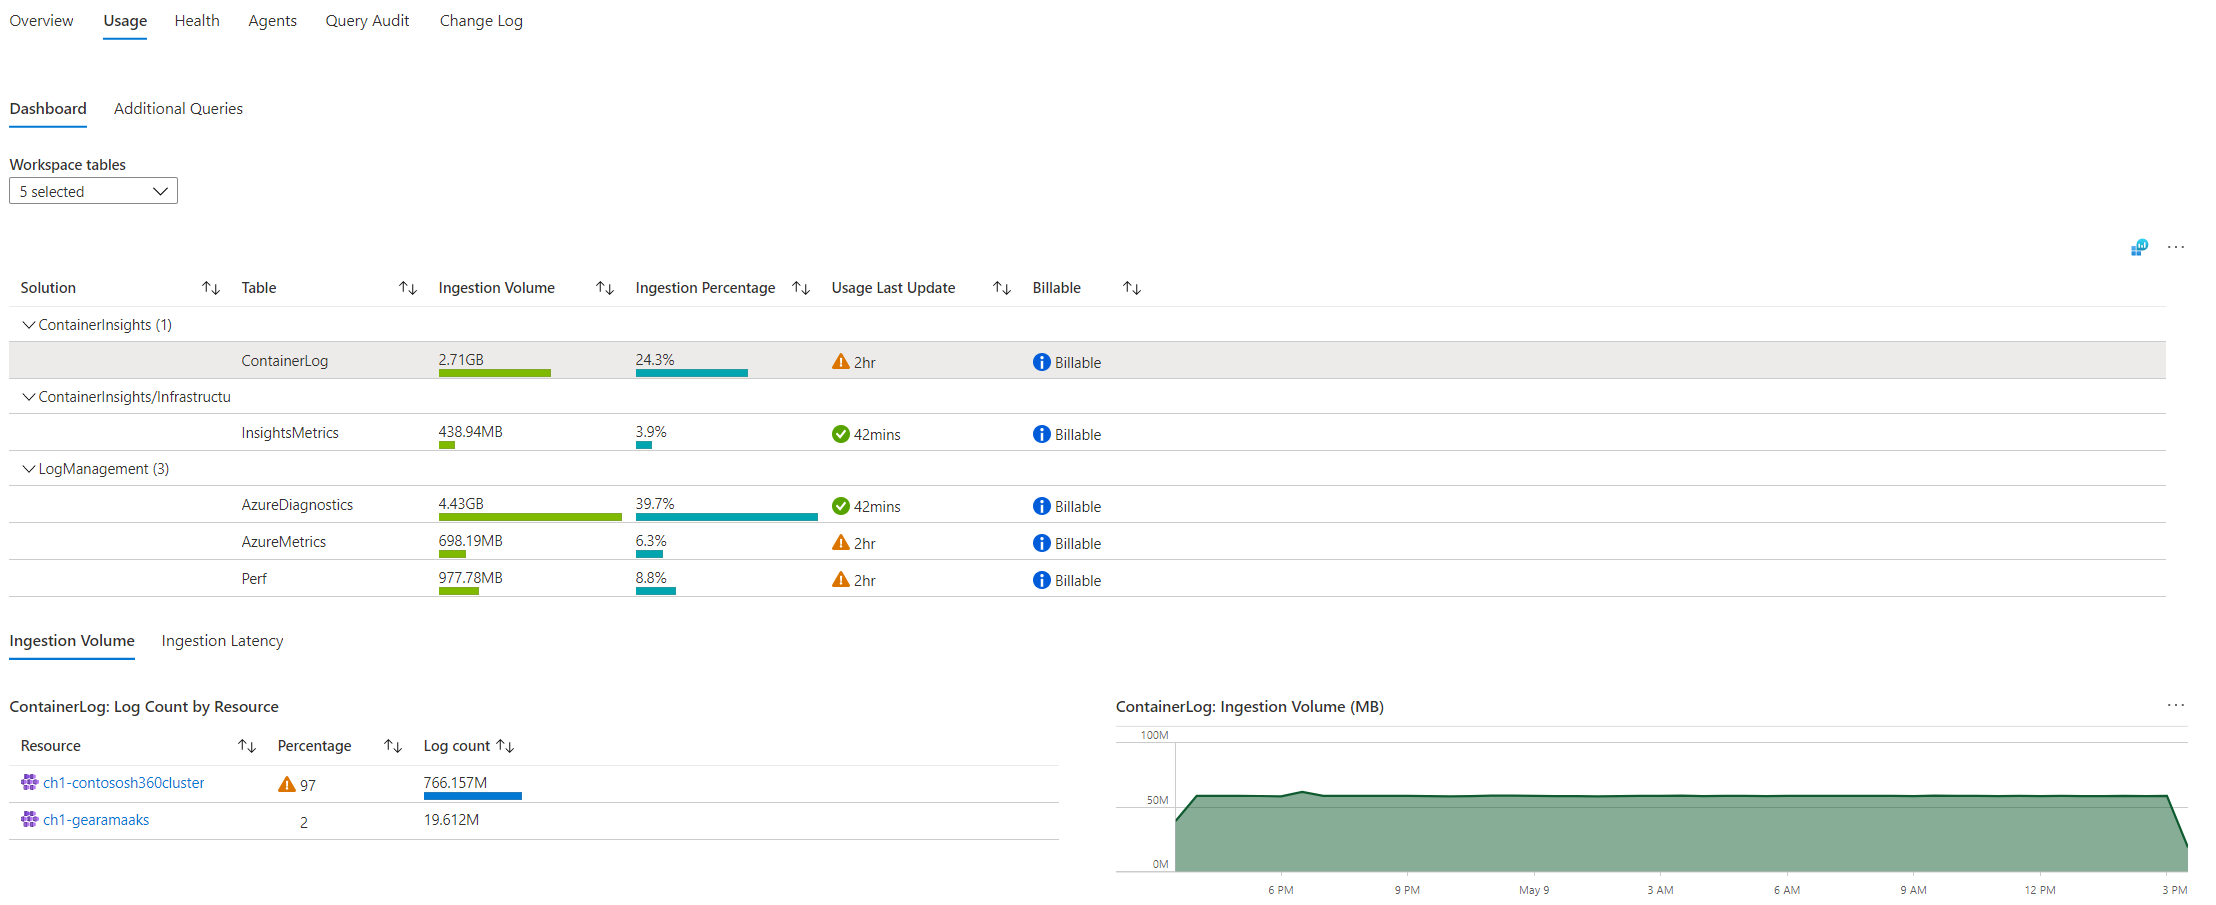This screenshot has height=905, width=2216.
Task: Click the green check icon for InsightsMetrics
Action: coord(840,434)
